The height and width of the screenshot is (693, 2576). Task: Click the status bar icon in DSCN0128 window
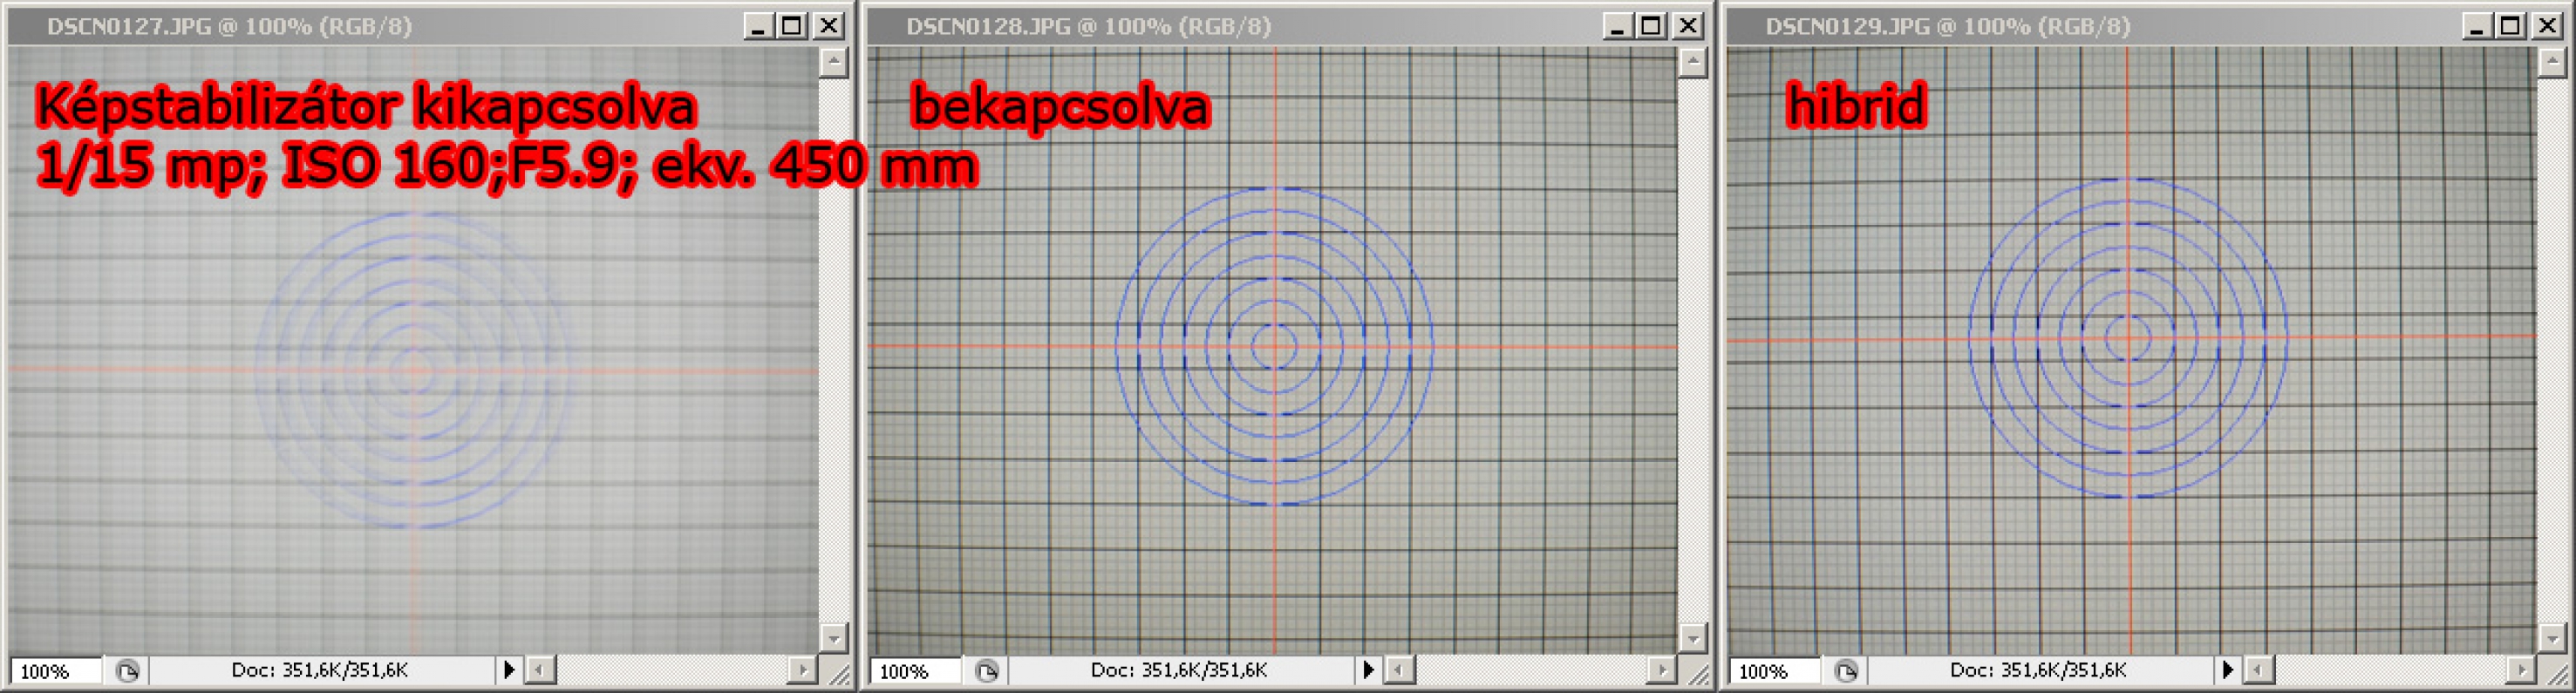click(986, 671)
